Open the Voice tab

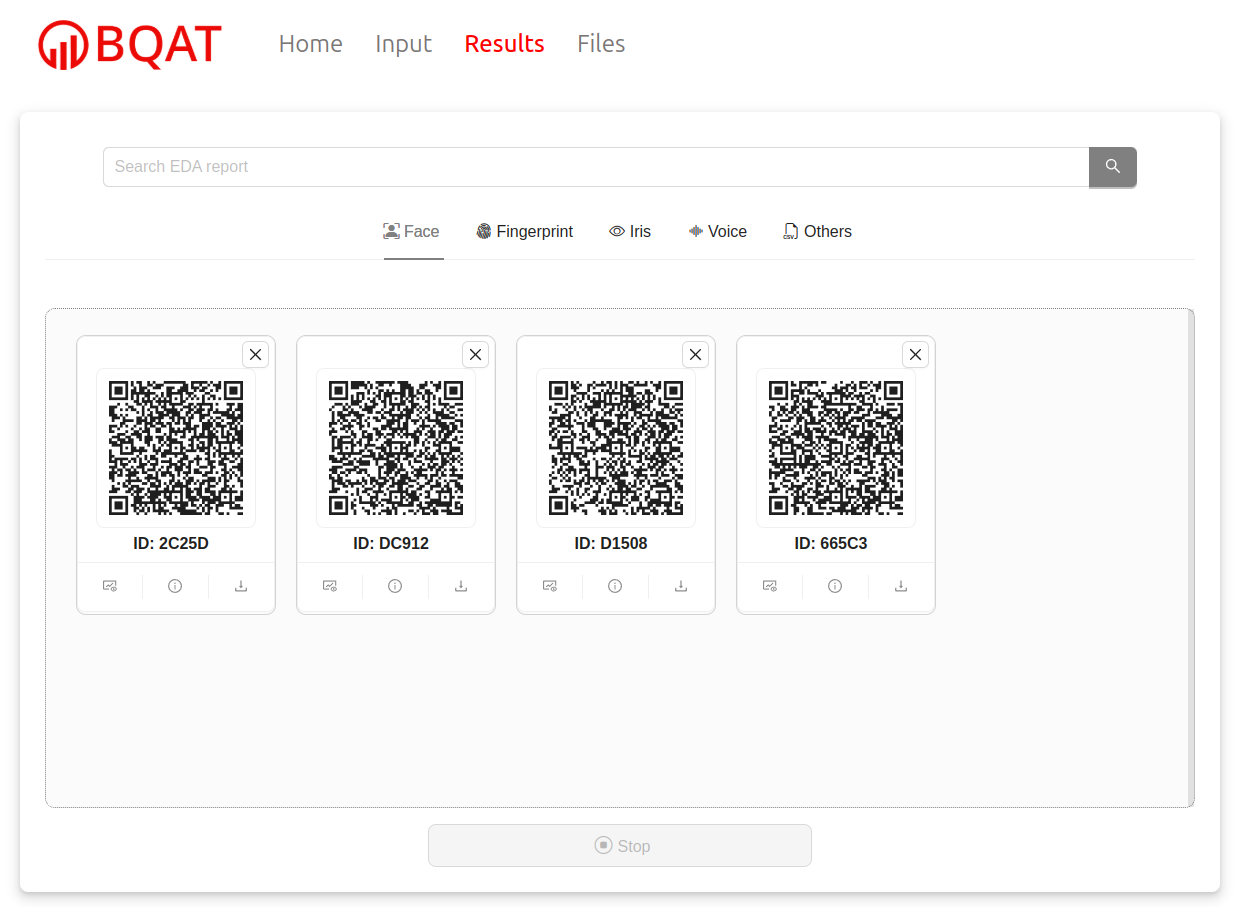pos(718,232)
